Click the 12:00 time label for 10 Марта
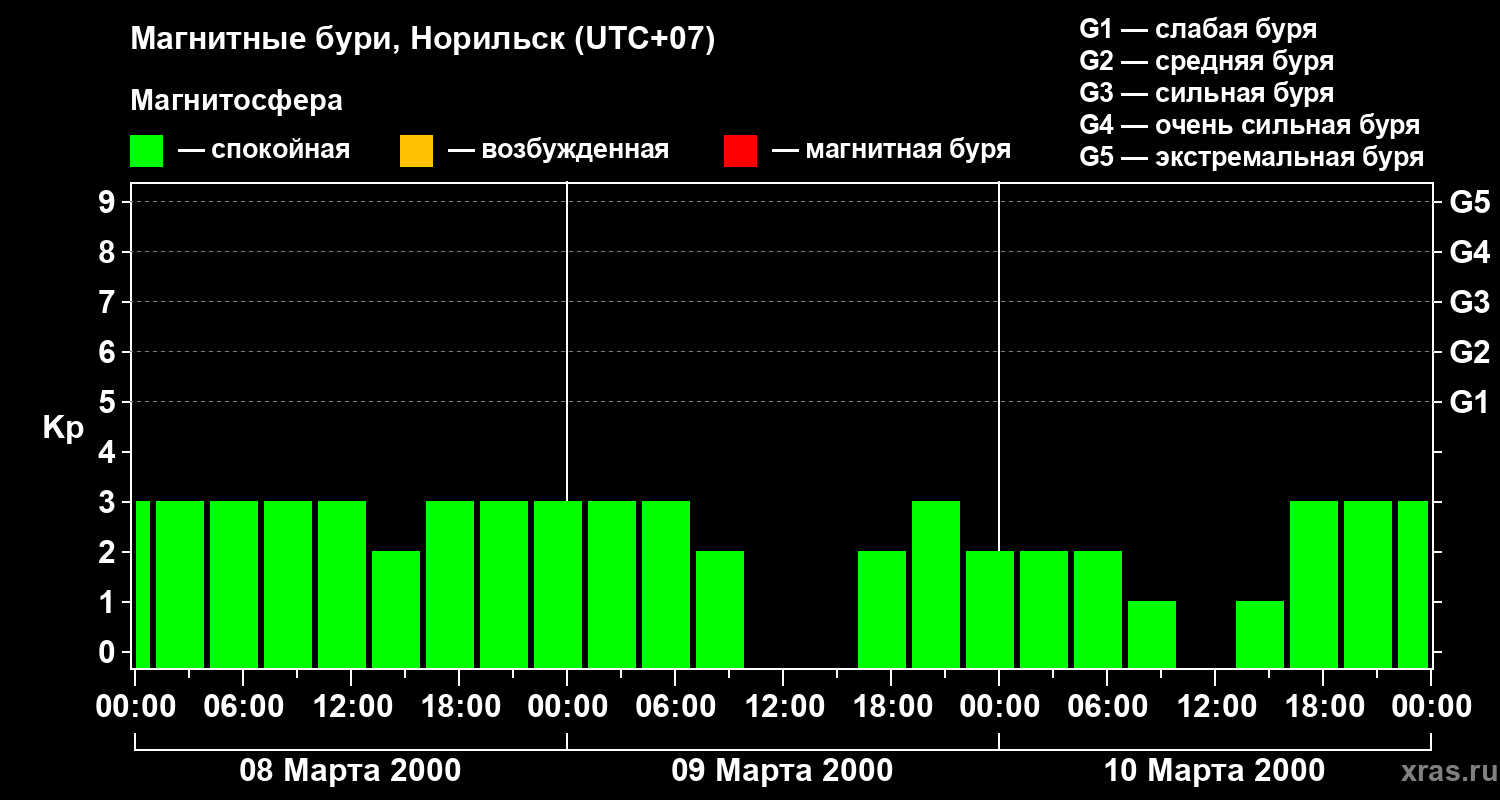Viewport: 1500px width, 800px height. 1215,707
